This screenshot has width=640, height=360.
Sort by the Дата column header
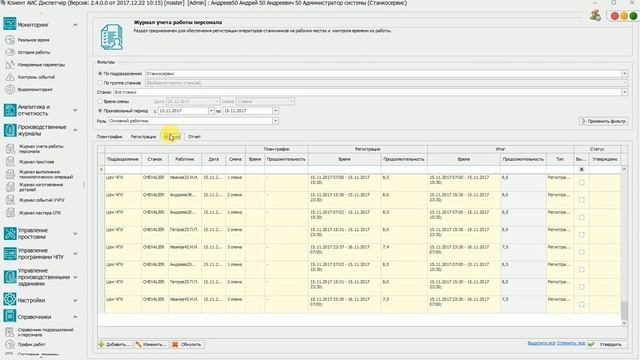coord(213,159)
